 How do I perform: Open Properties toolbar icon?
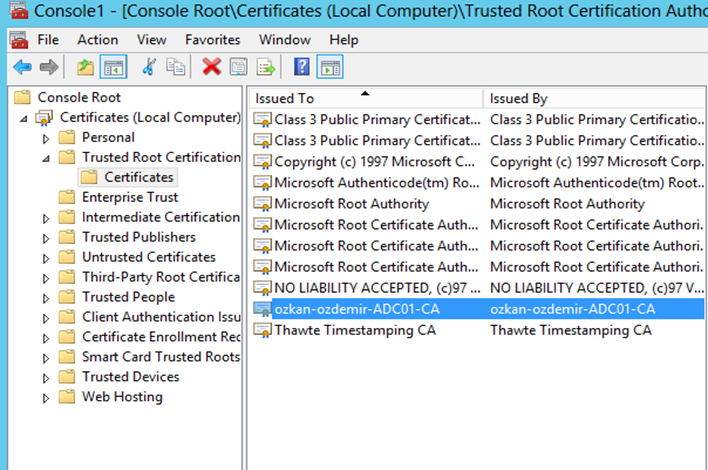(x=238, y=67)
